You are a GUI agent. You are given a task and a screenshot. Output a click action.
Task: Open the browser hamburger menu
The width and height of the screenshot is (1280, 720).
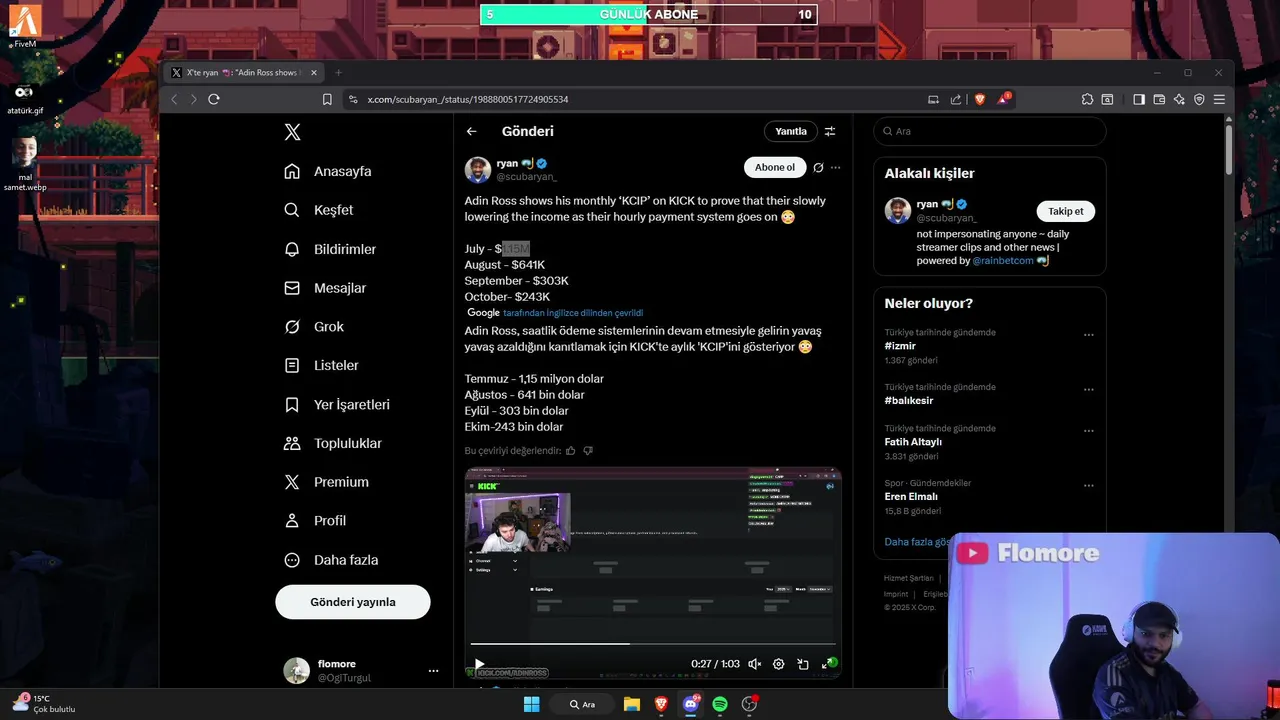1219,99
